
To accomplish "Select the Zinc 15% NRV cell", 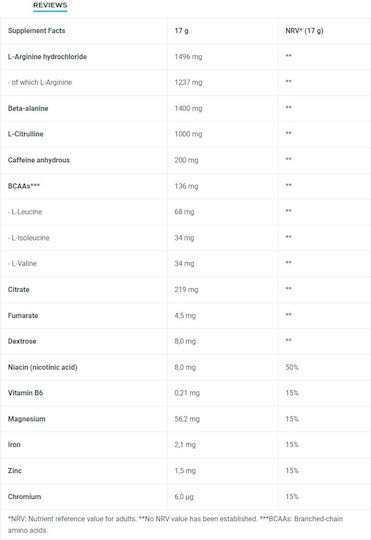I will coord(292,471).
